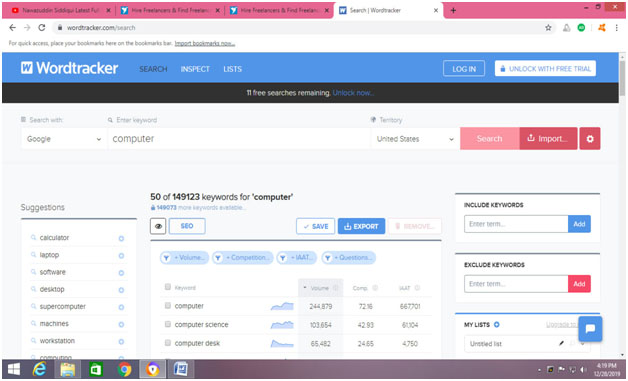This screenshot has height=381, width=628.
Task: View the trend sparkline for computer desk
Action: pos(282,344)
